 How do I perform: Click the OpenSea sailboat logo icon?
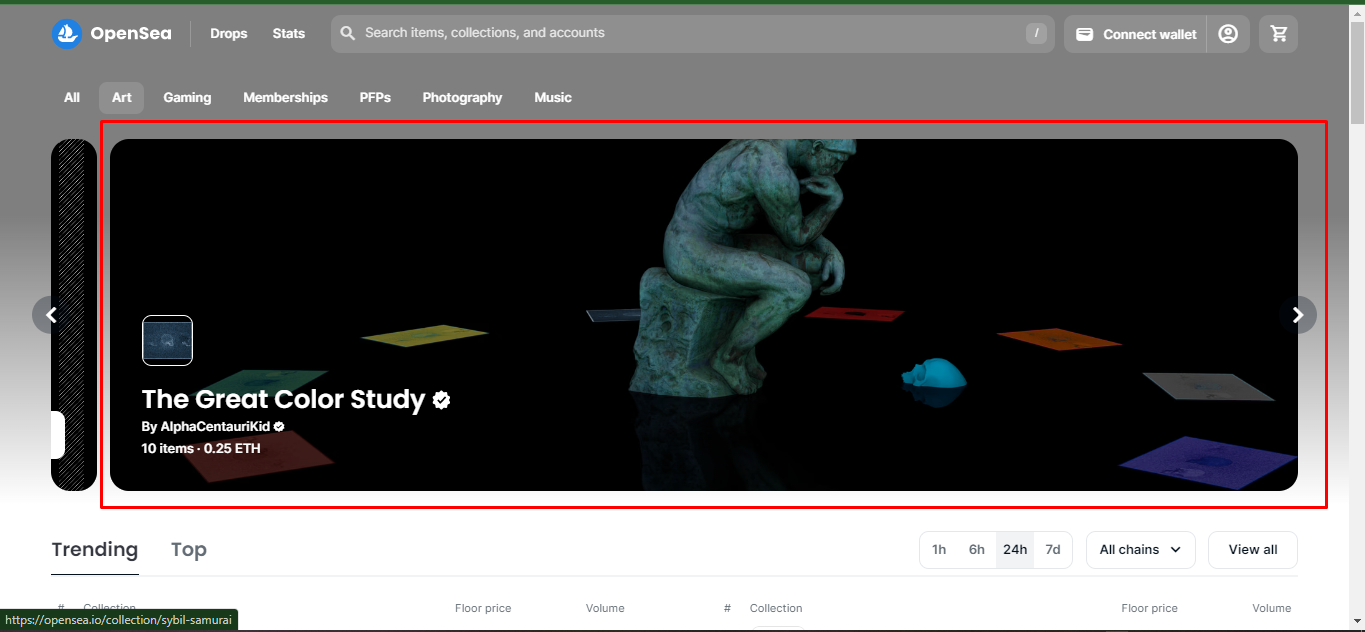click(67, 34)
